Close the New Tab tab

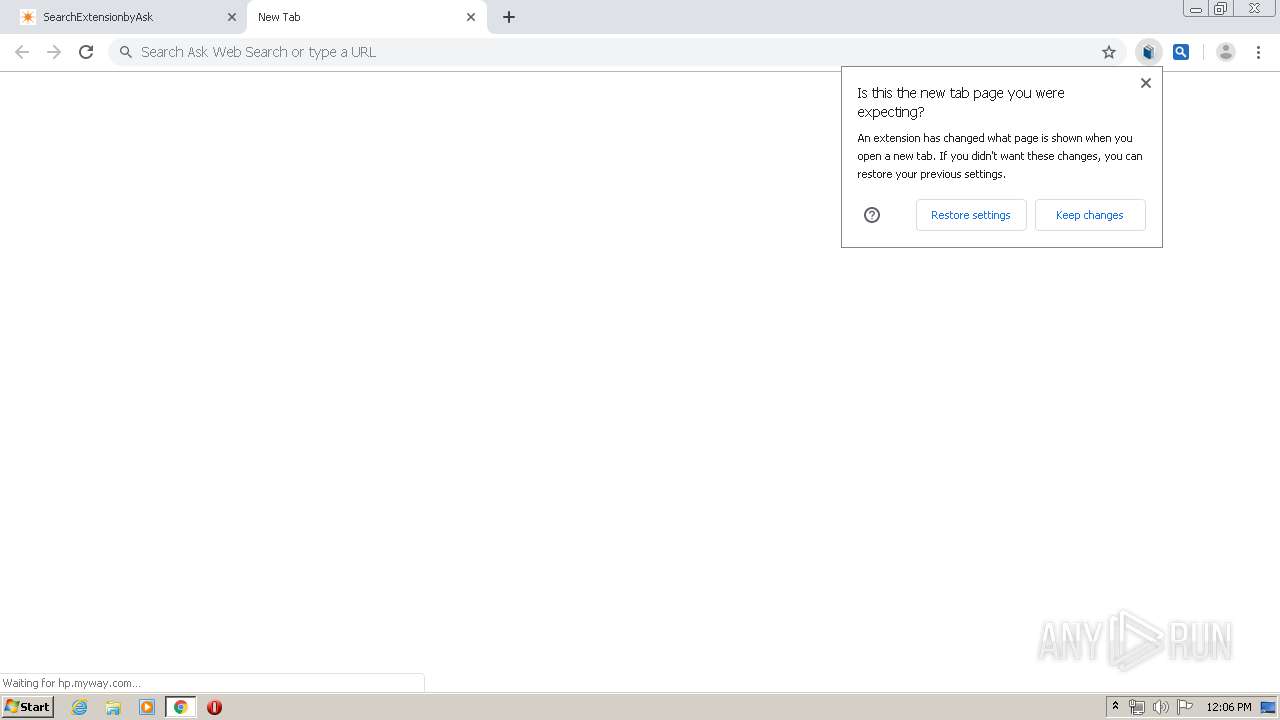[x=471, y=17]
